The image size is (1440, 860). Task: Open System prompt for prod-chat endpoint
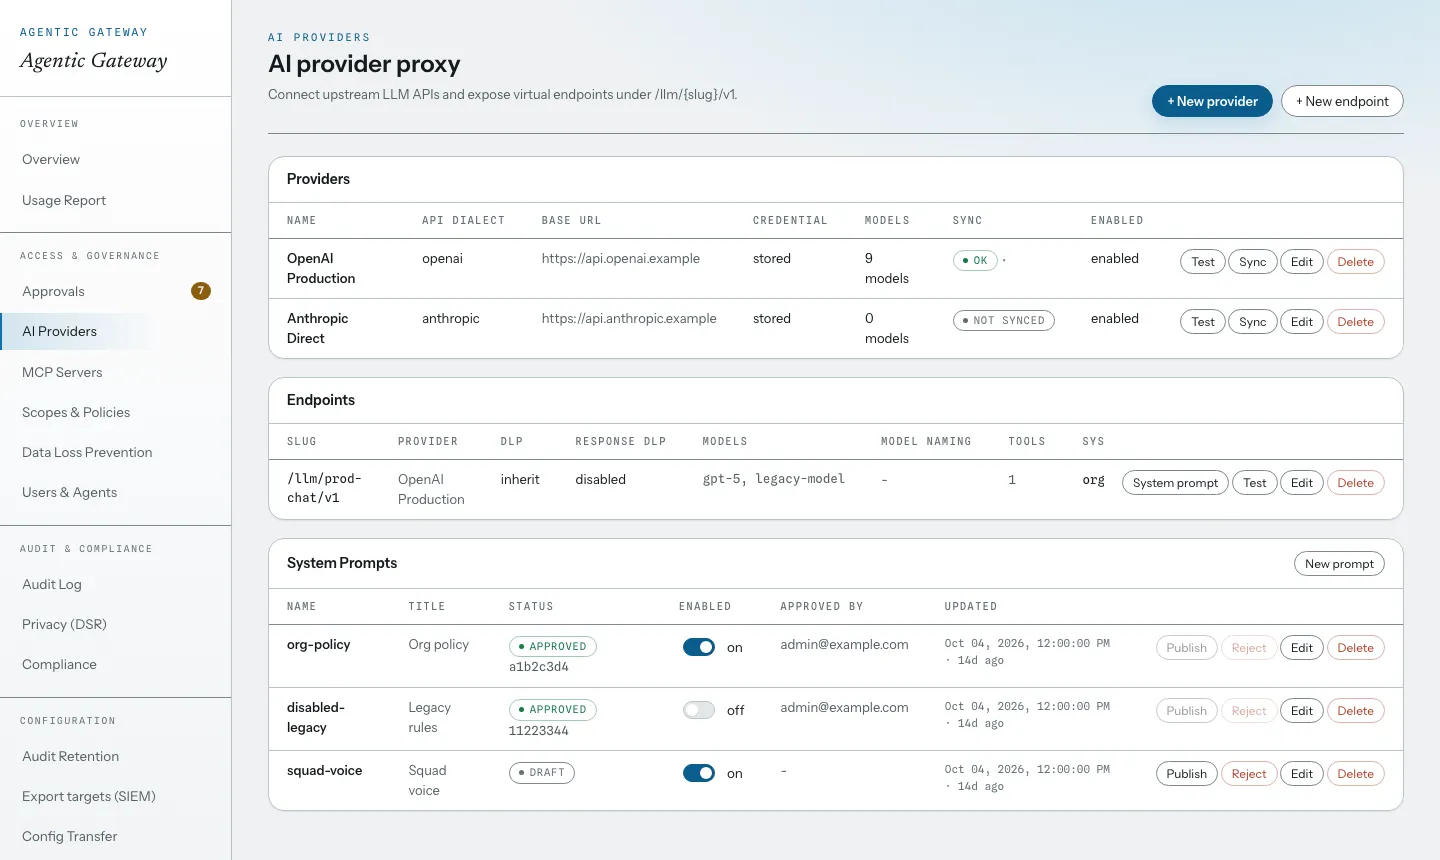(x=1175, y=483)
